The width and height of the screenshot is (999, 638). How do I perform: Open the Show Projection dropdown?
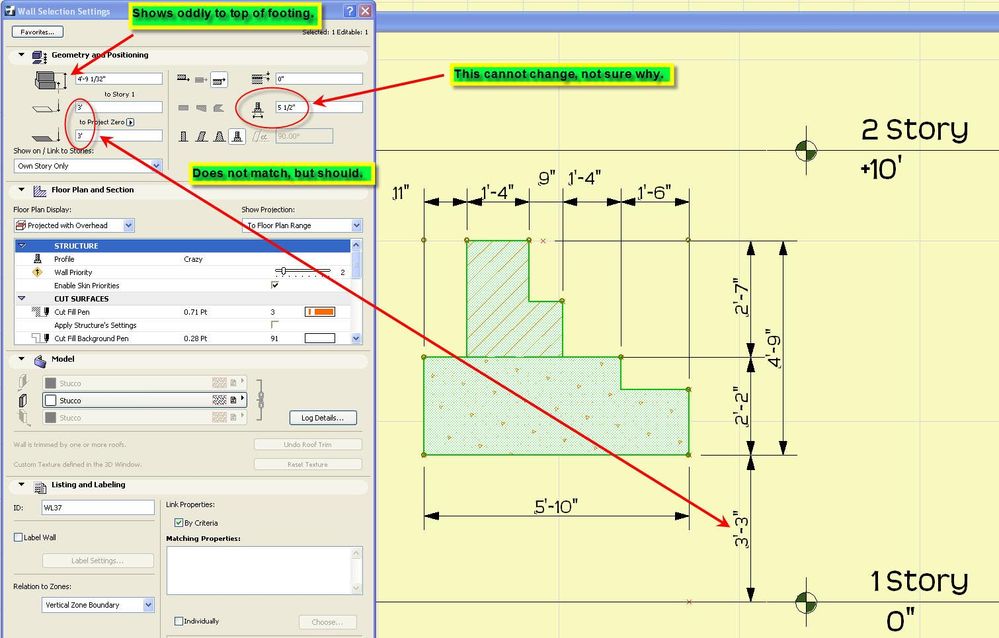pos(302,225)
